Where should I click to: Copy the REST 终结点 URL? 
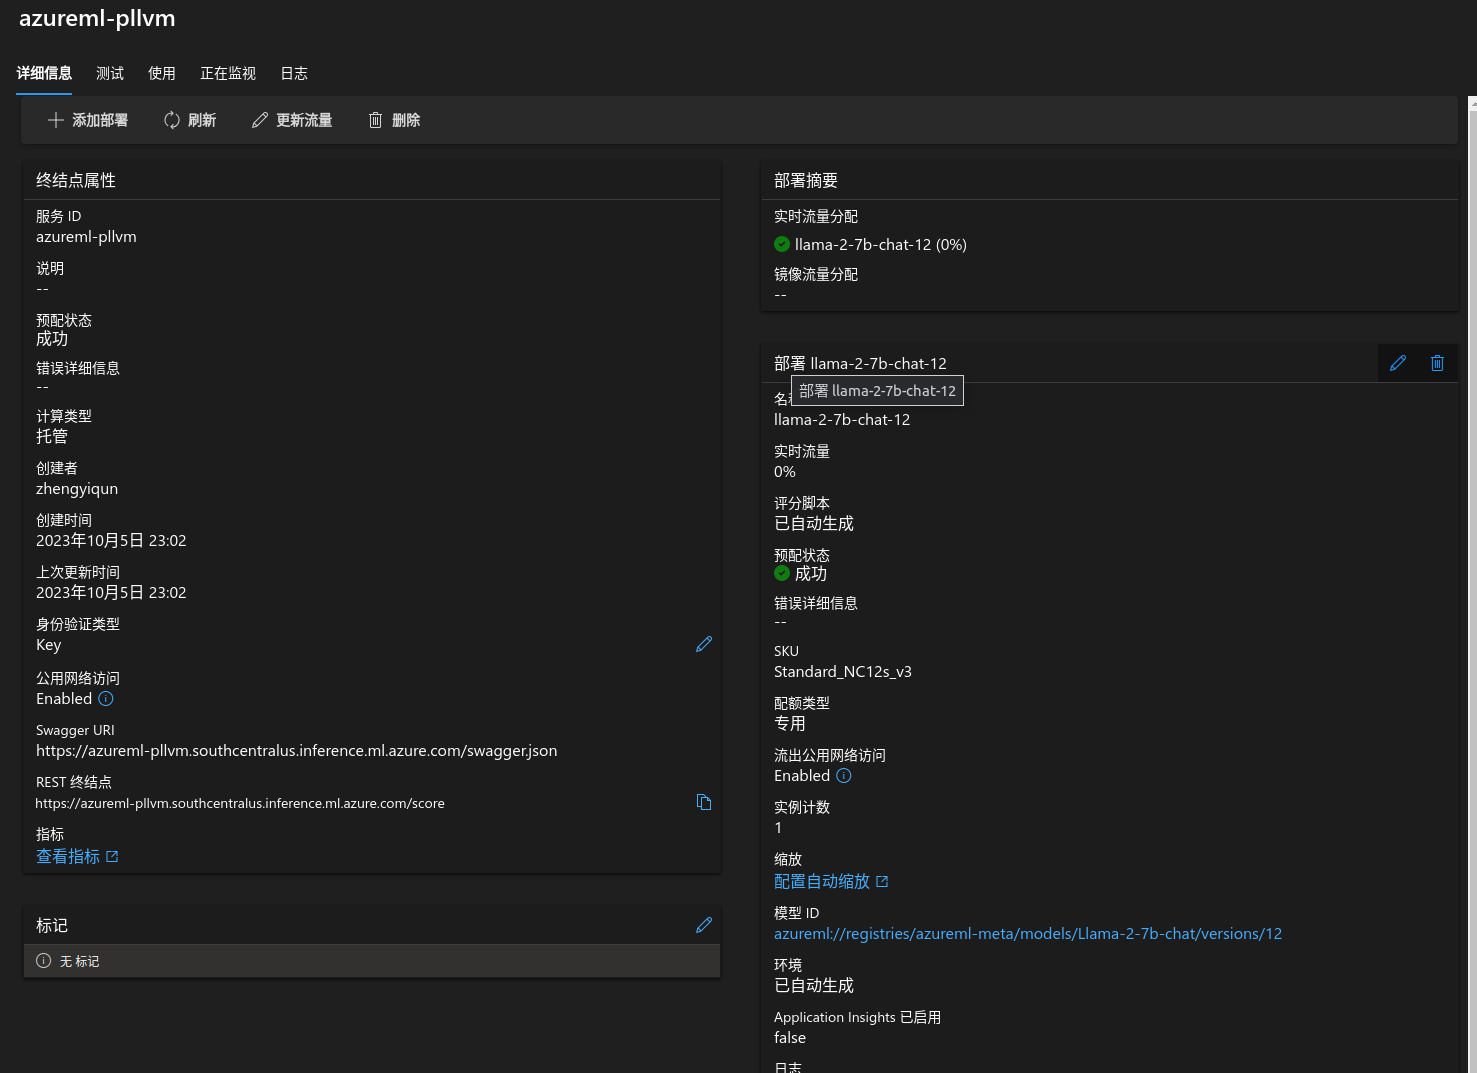(704, 802)
